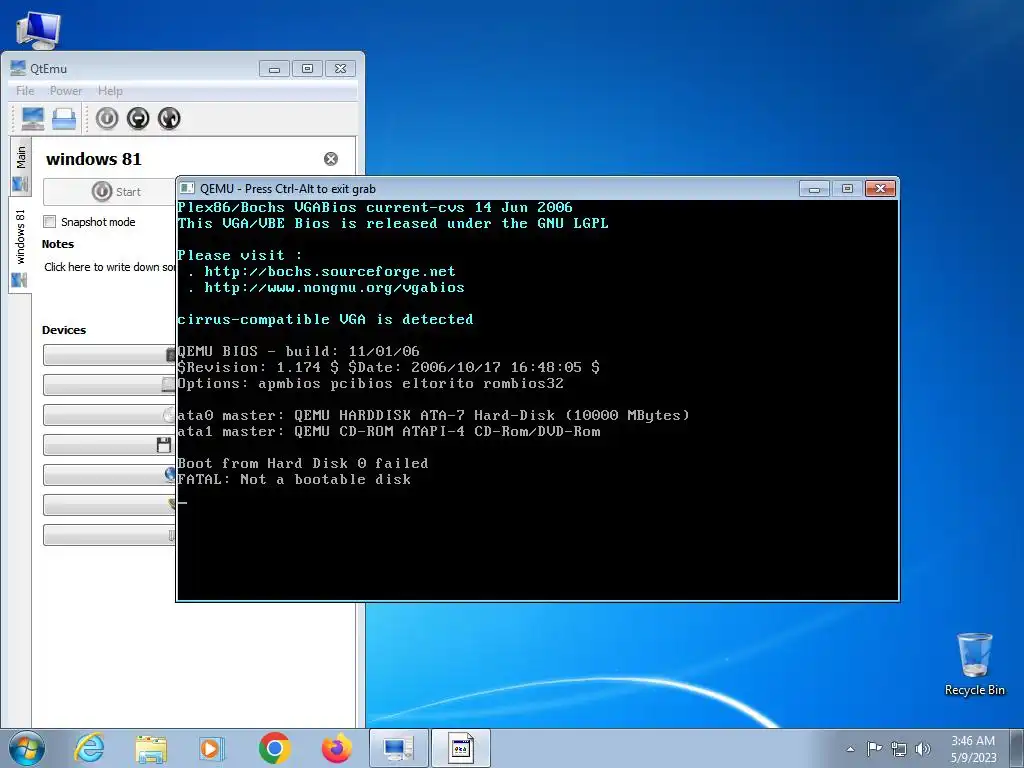The width and height of the screenshot is (1024, 768).
Task: Select the Recycle Bin desktop icon
Action: point(974,664)
